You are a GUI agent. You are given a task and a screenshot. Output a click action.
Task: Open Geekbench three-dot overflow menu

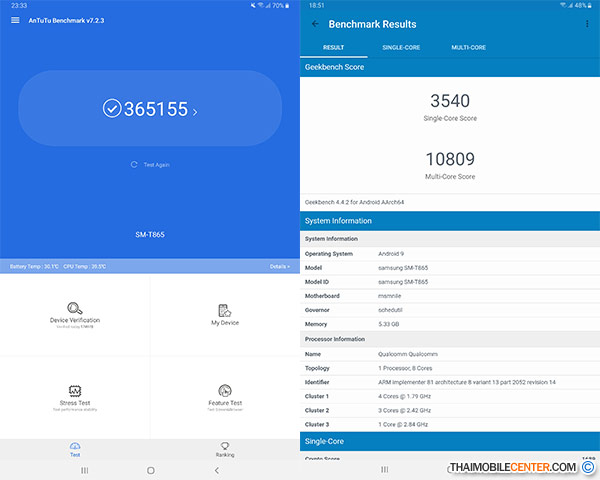587,24
